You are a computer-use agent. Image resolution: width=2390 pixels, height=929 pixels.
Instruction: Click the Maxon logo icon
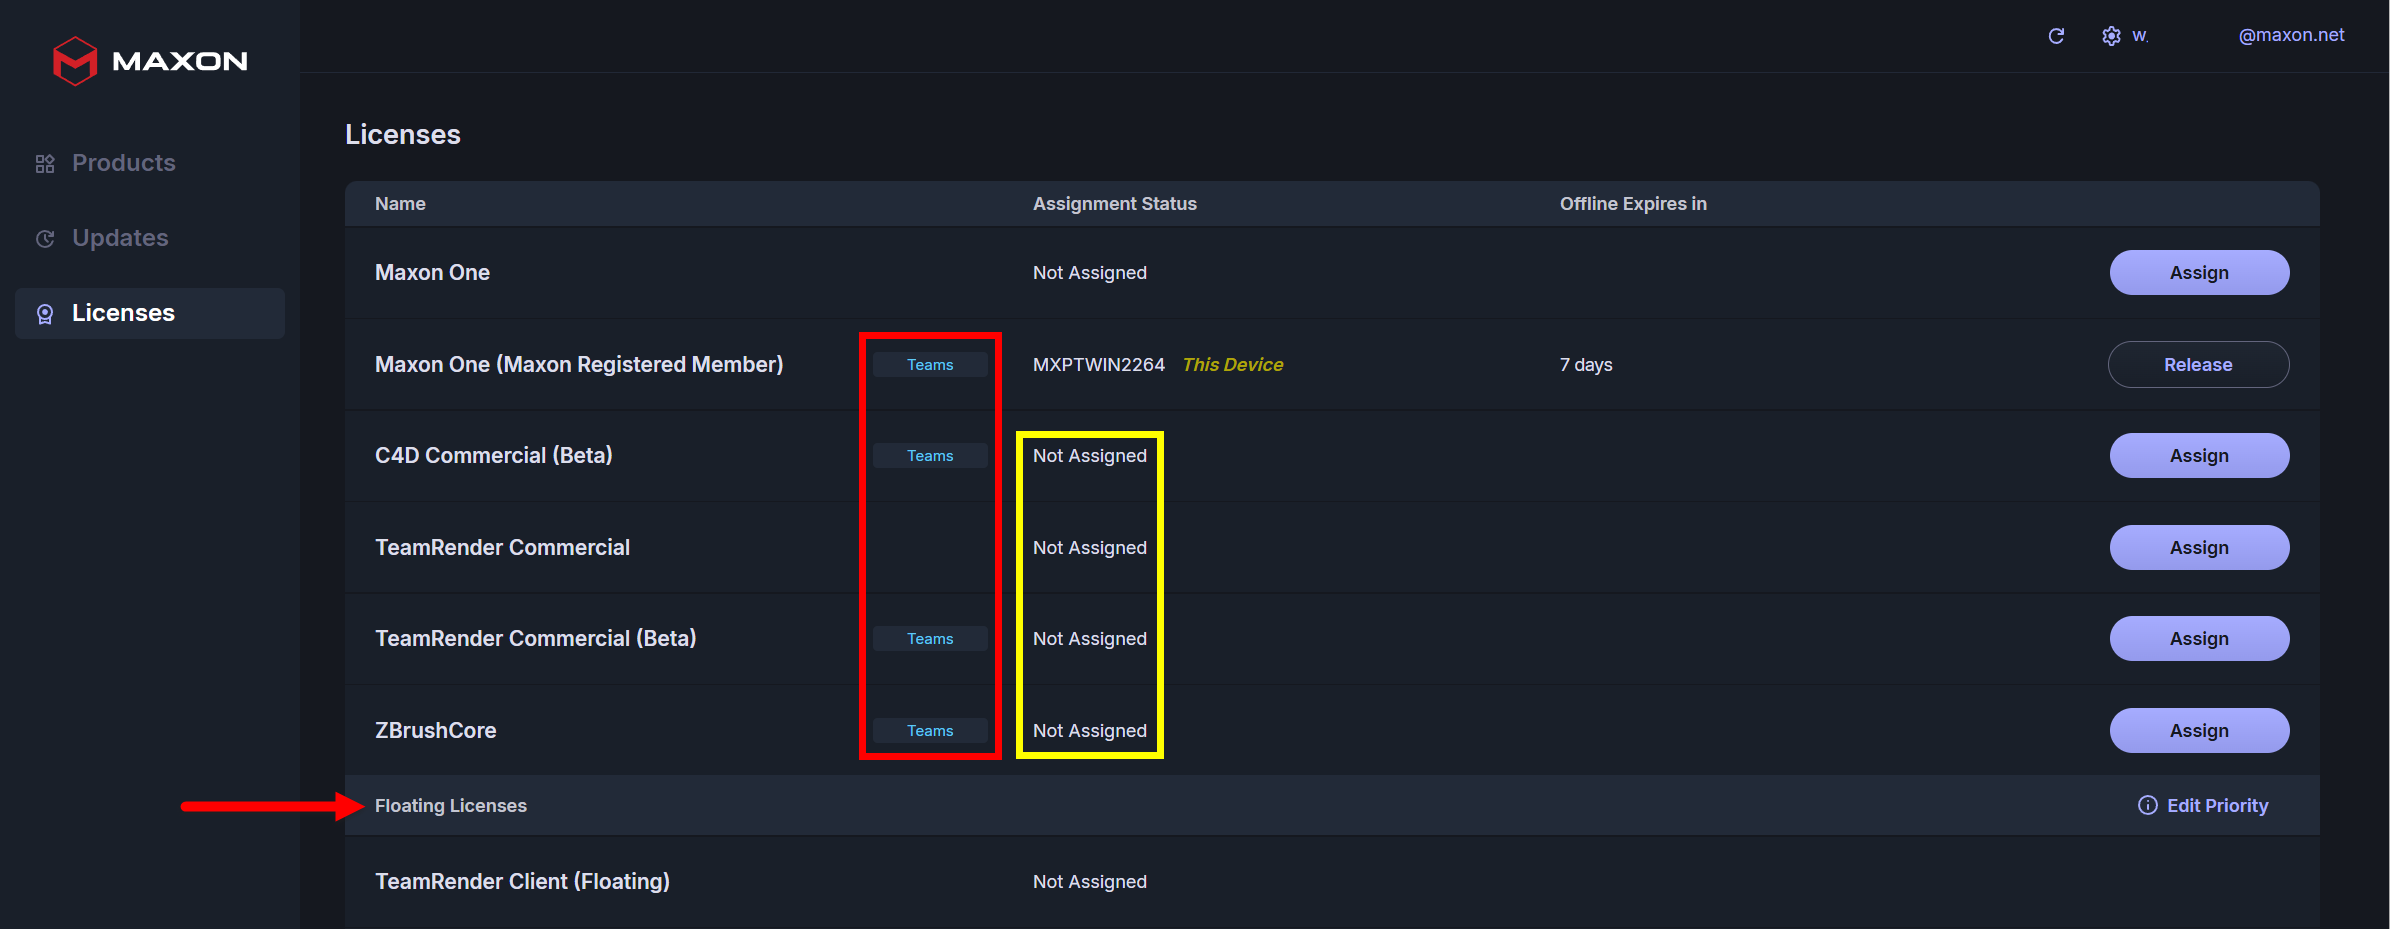75,61
